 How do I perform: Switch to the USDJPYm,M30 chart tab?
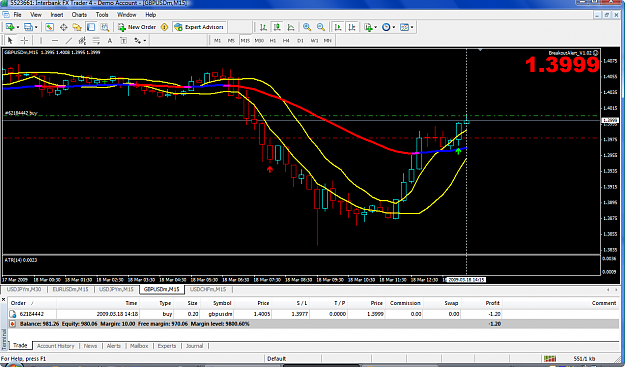pos(24,289)
